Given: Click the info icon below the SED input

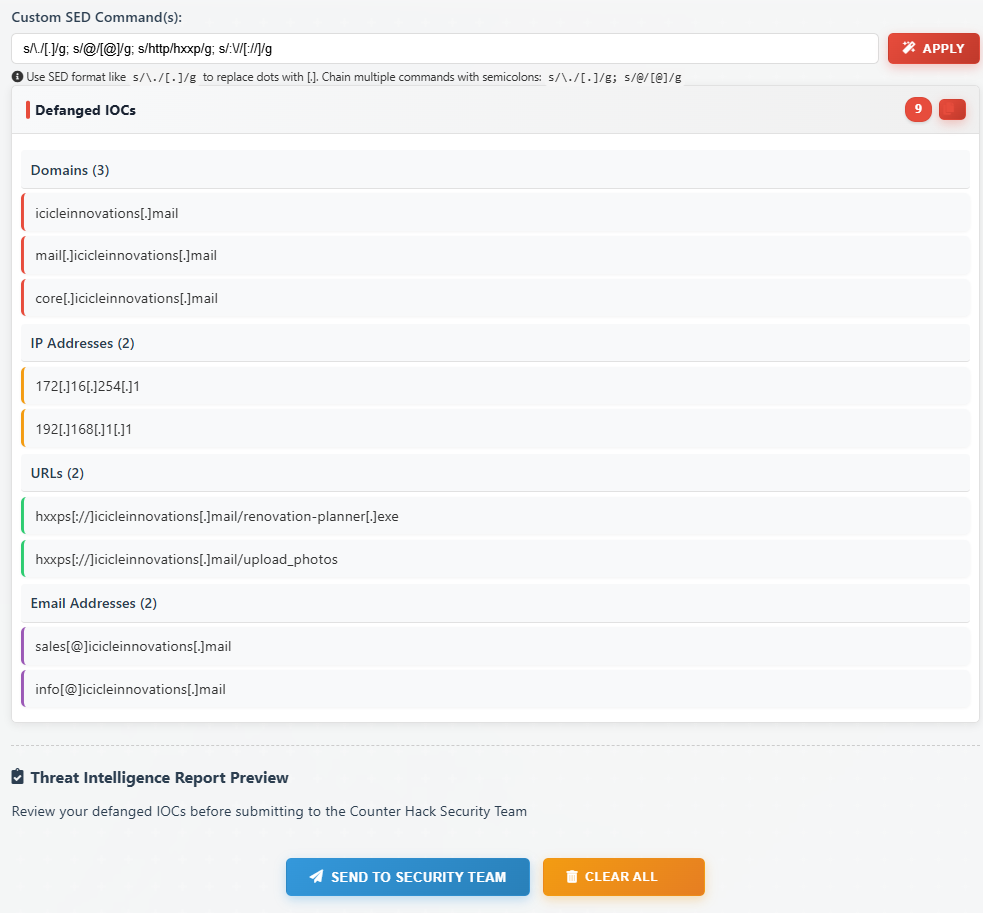Looking at the screenshot, I should [x=17, y=77].
